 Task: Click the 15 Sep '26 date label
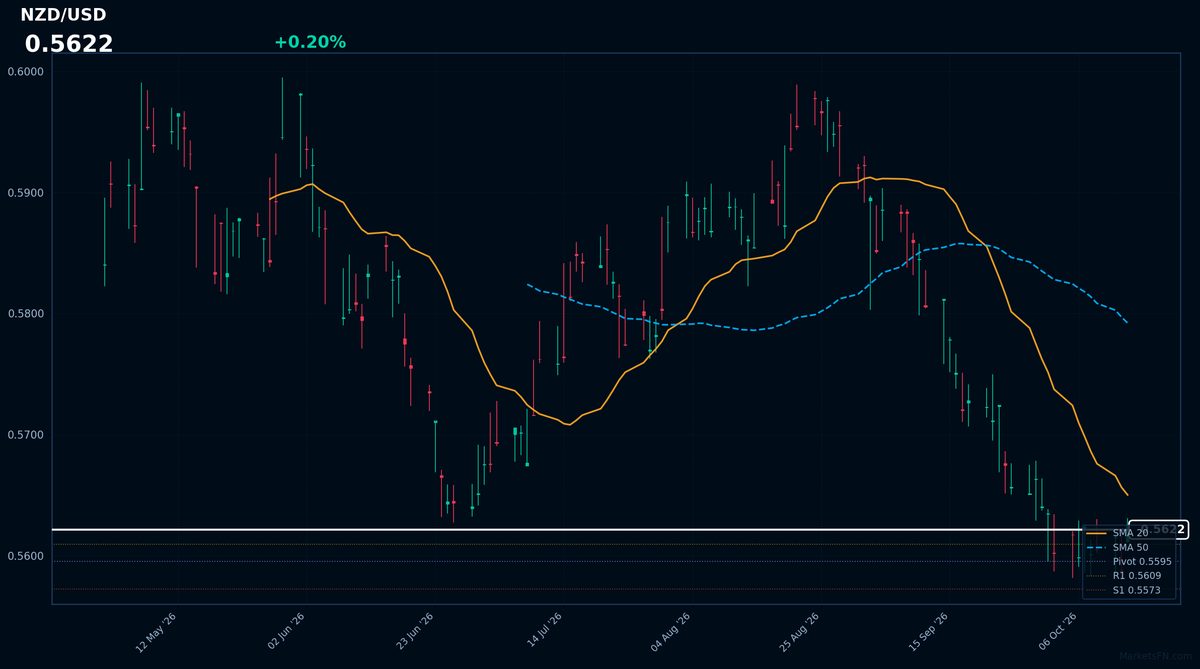click(x=928, y=633)
